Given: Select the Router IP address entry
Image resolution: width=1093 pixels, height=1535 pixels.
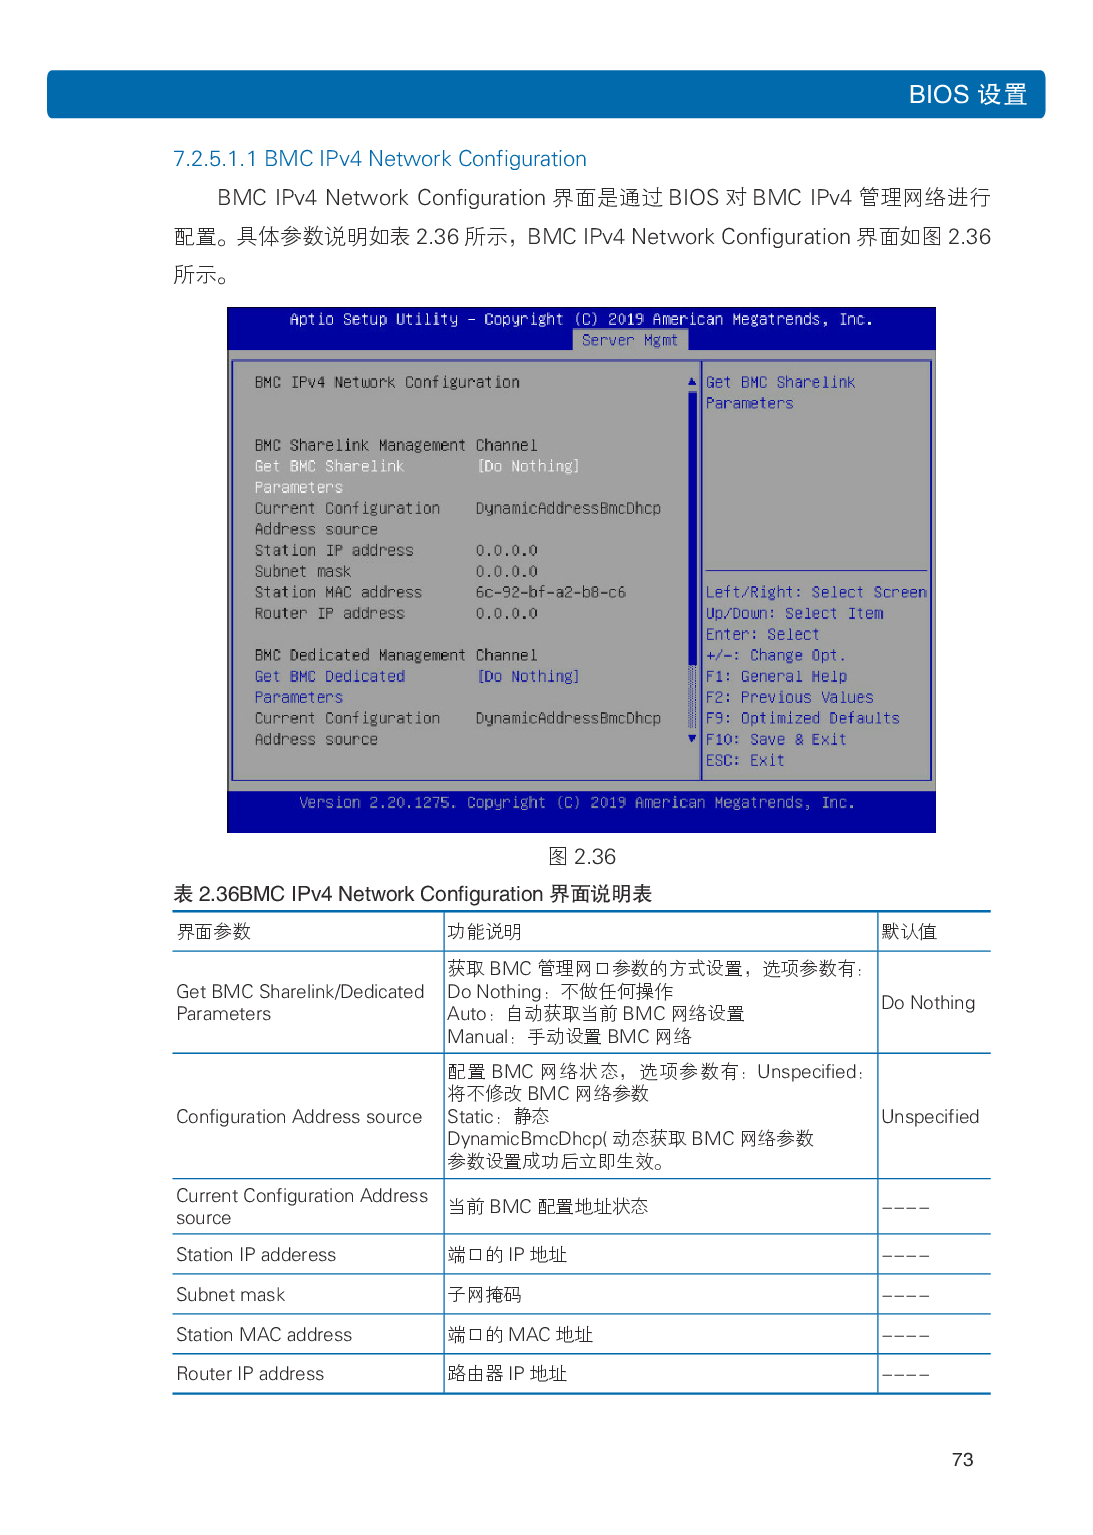Looking at the screenshot, I should [331, 613].
